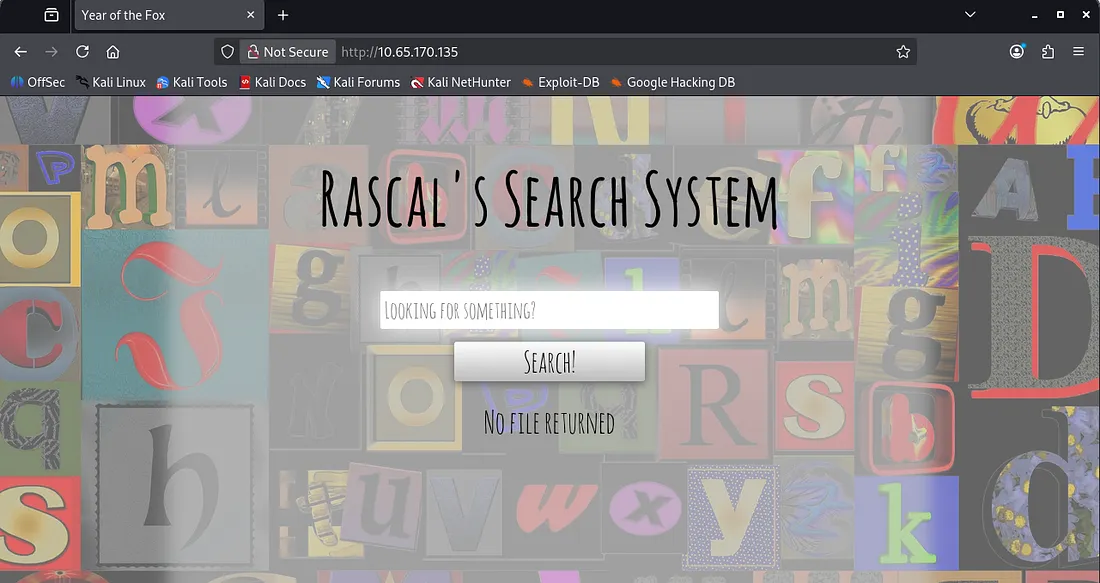Close the Year of the Fox tab
The height and width of the screenshot is (583, 1100).
coord(250,15)
